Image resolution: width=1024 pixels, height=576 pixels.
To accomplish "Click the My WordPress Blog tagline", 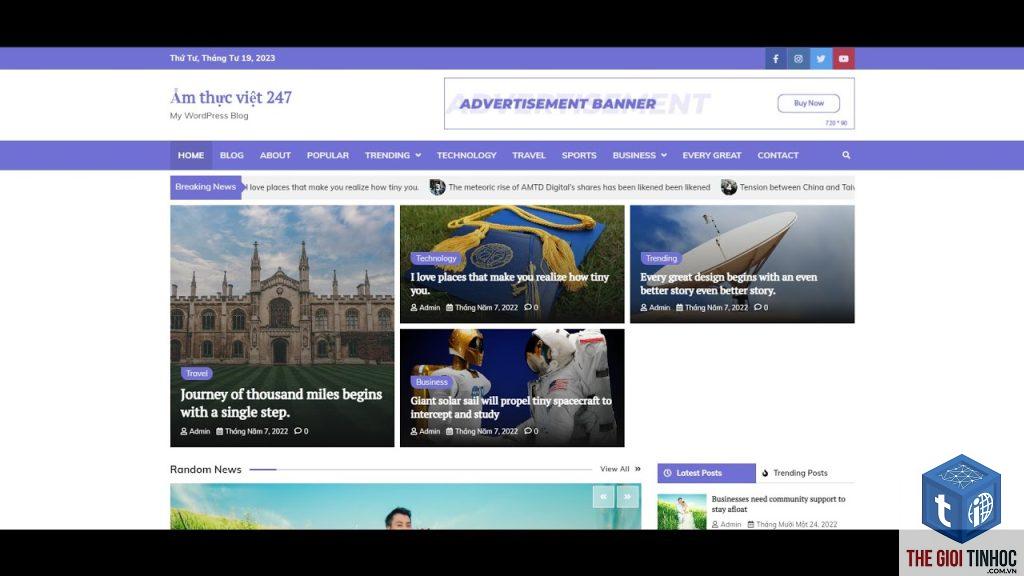I will 209,116.
